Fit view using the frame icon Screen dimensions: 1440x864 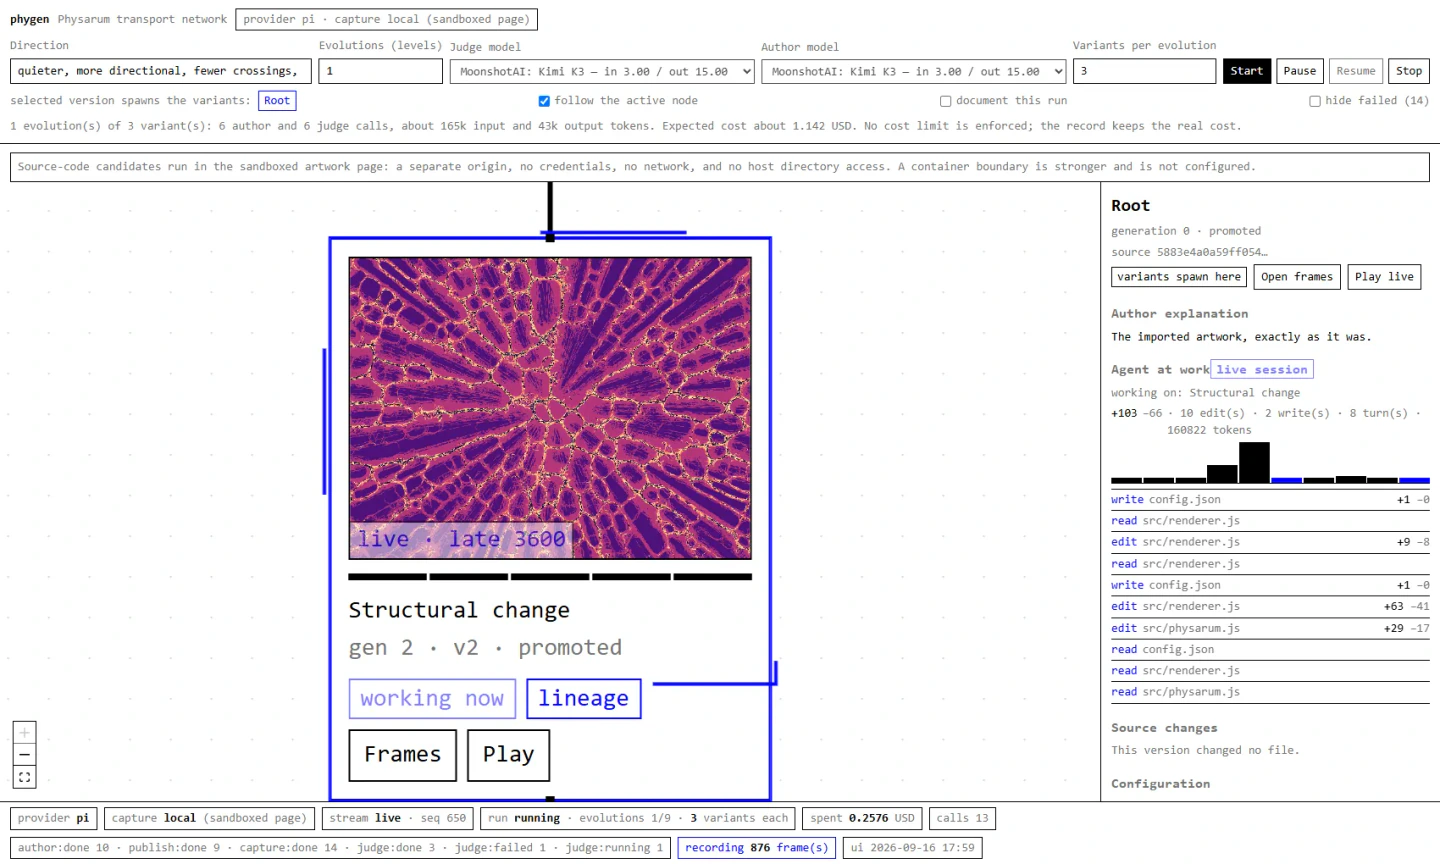pyautogui.click(x=24, y=777)
